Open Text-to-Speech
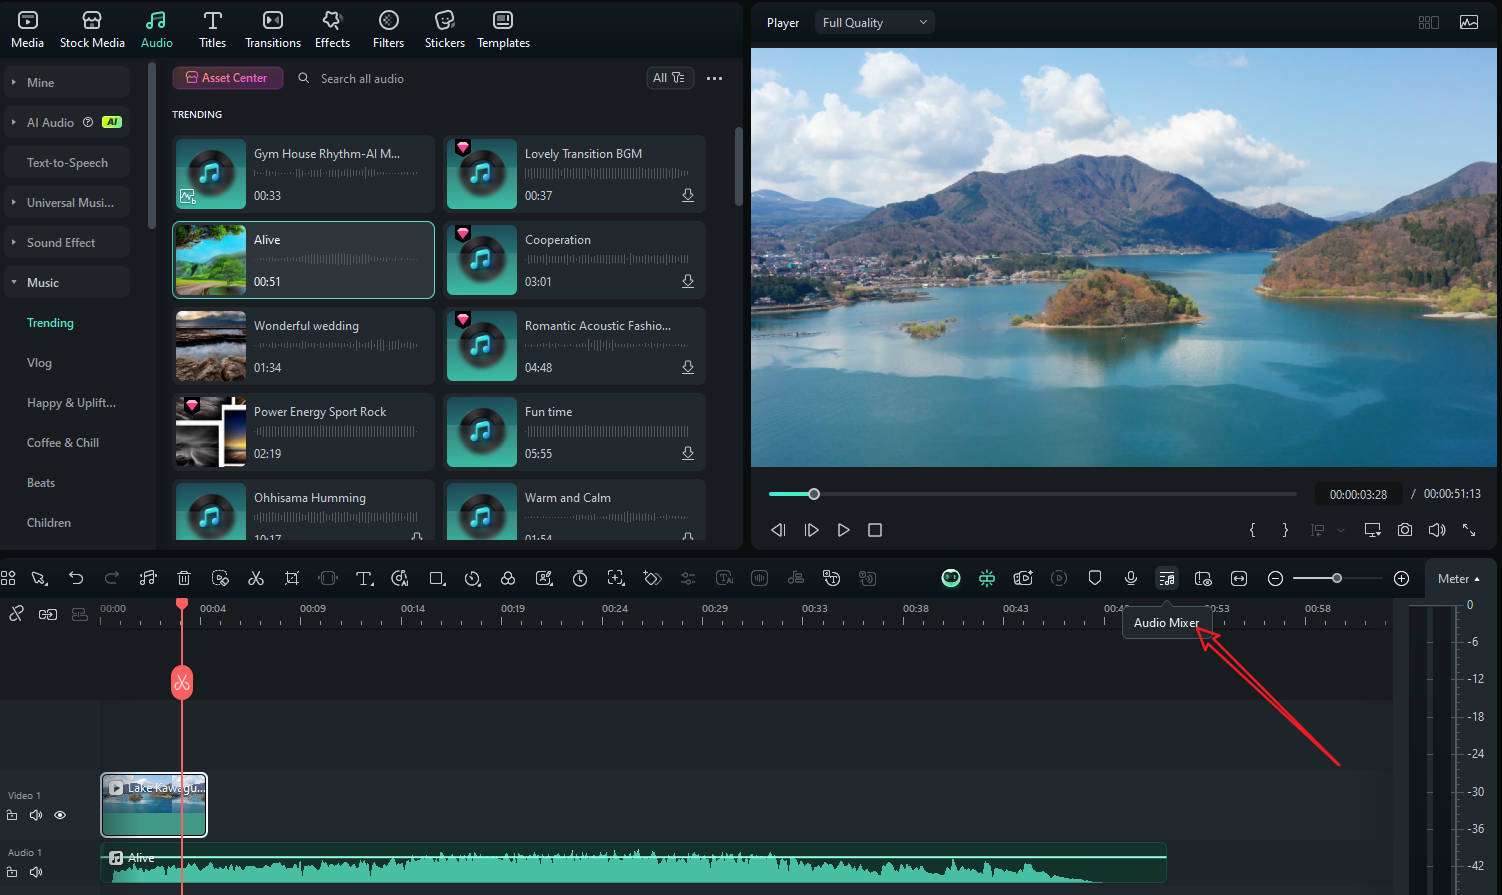The height and width of the screenshot is (895, 1502). (x=67, y=163)
